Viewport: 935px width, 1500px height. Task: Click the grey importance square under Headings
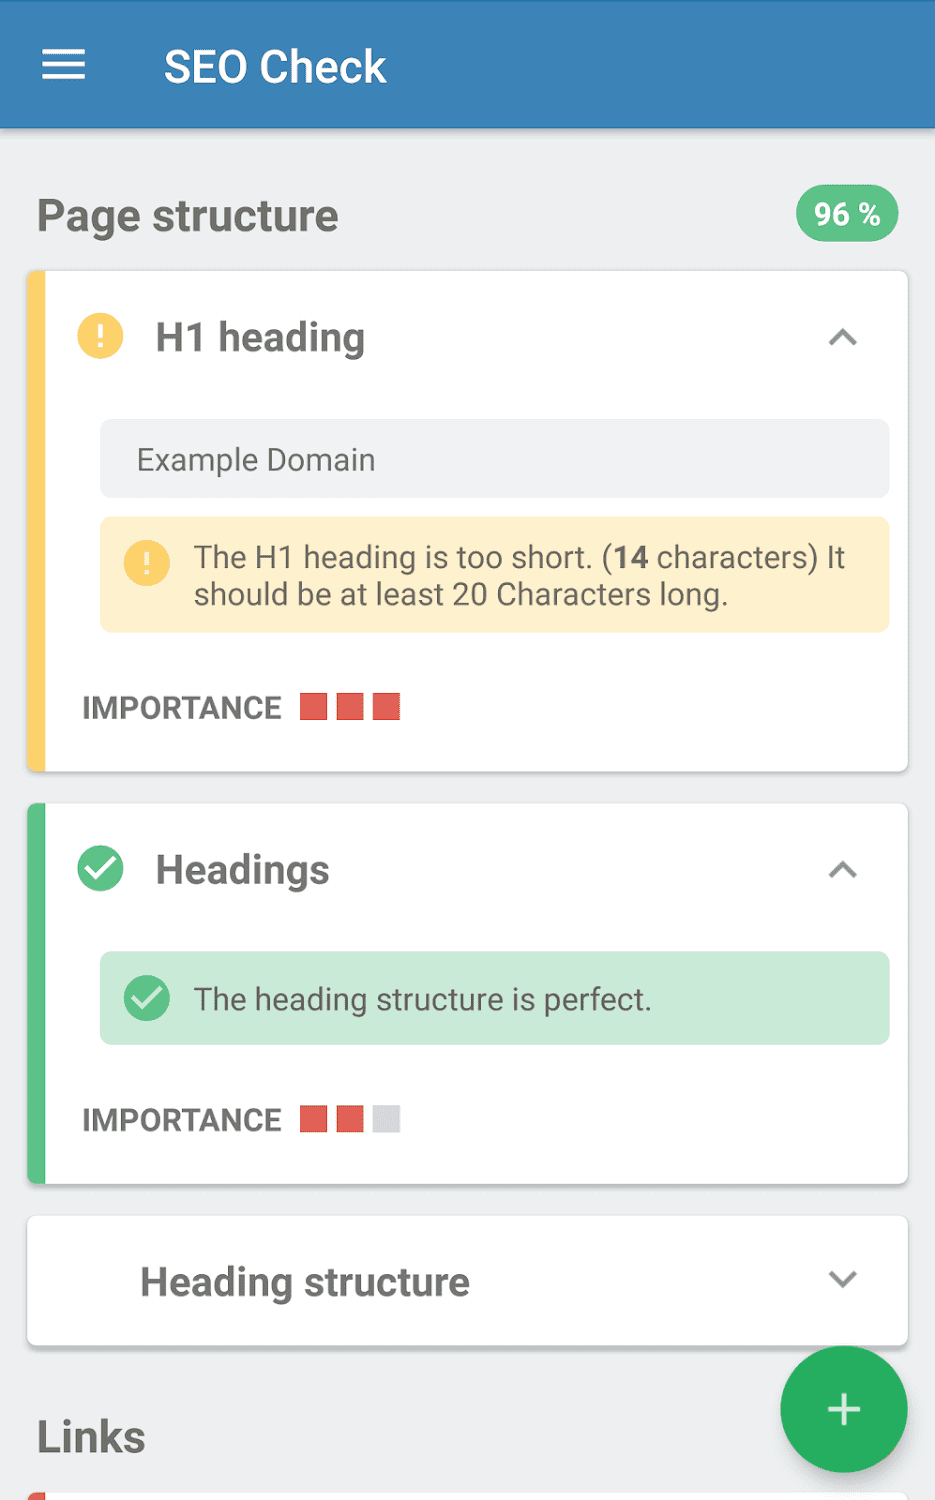[x=386, y=1119]
